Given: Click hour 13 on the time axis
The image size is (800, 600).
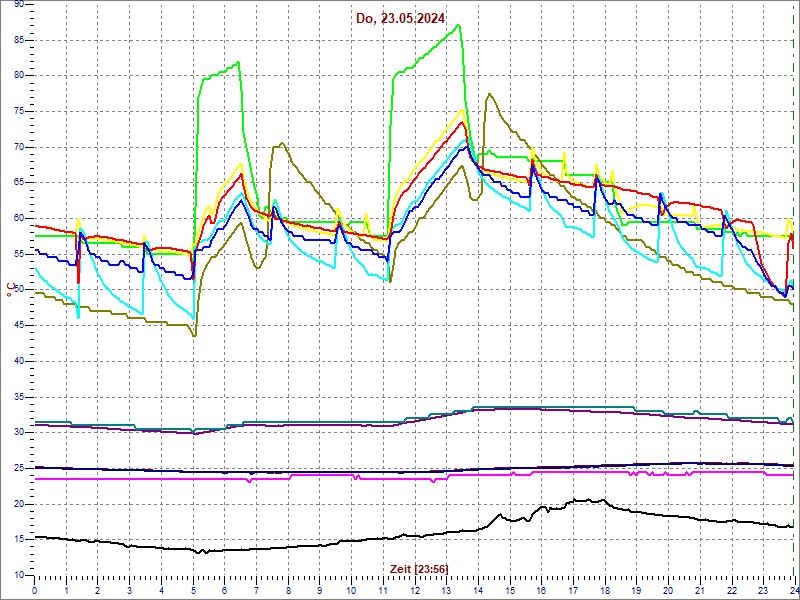Looking at the screenshot, I should point(445,590).
